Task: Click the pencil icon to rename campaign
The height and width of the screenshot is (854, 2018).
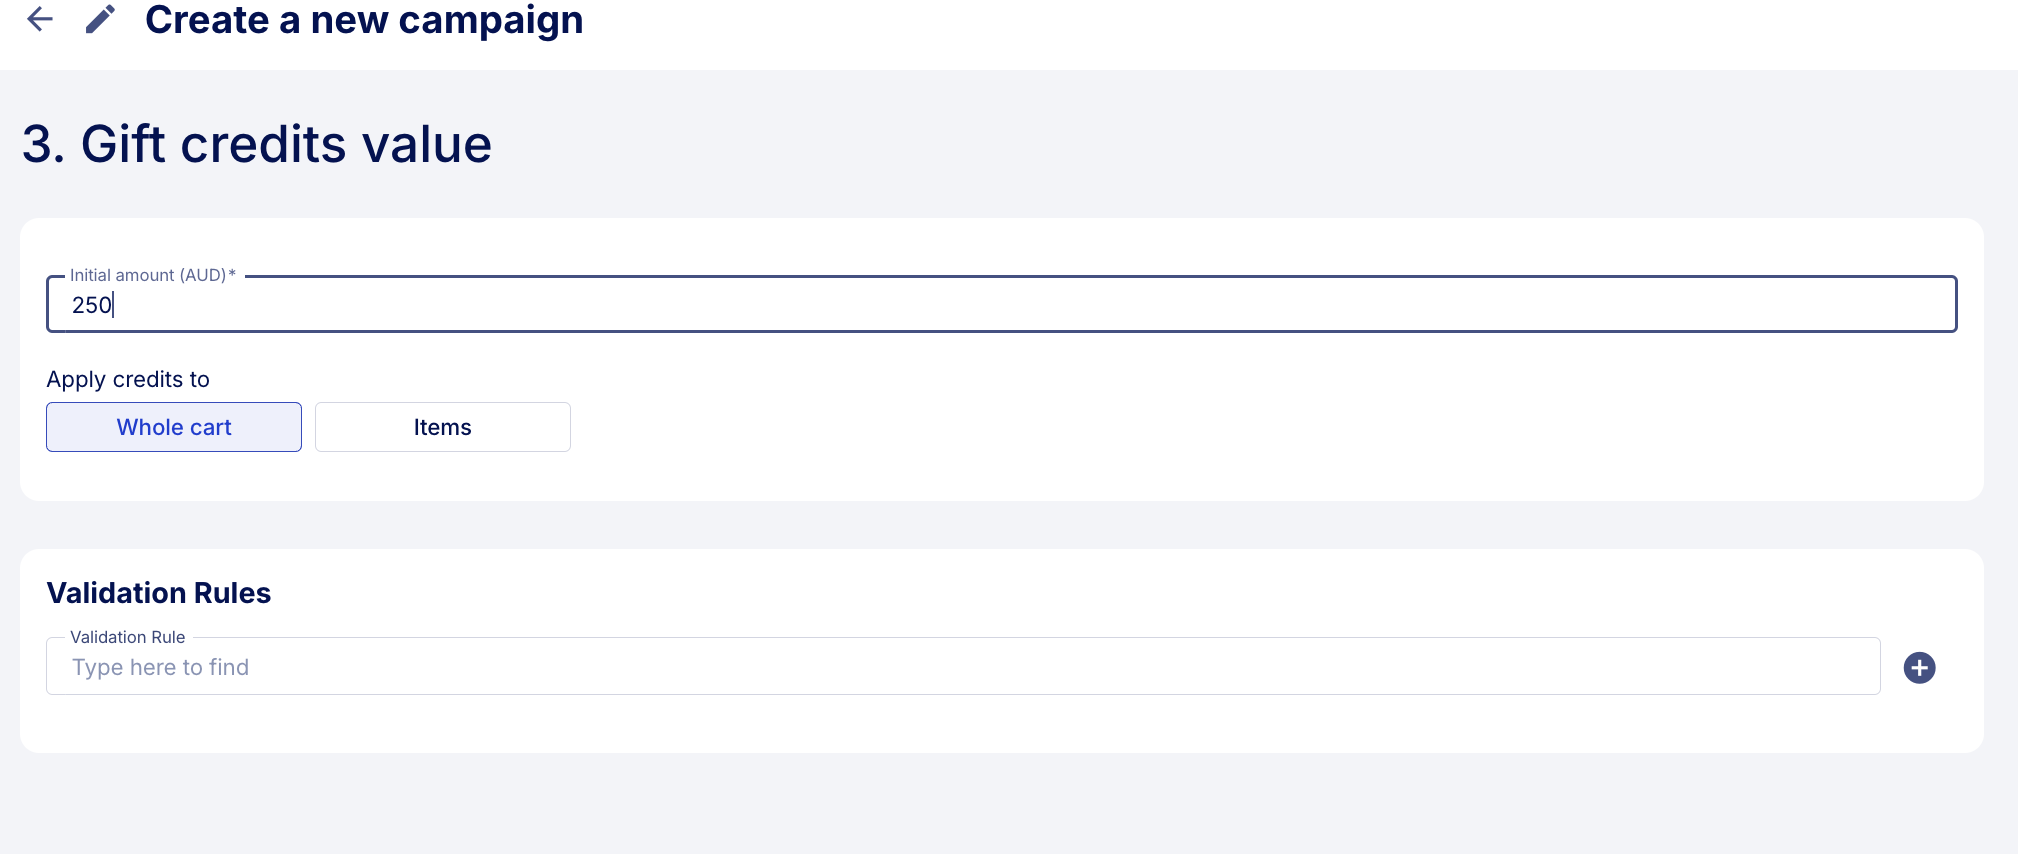Action: tap(100, 19)
